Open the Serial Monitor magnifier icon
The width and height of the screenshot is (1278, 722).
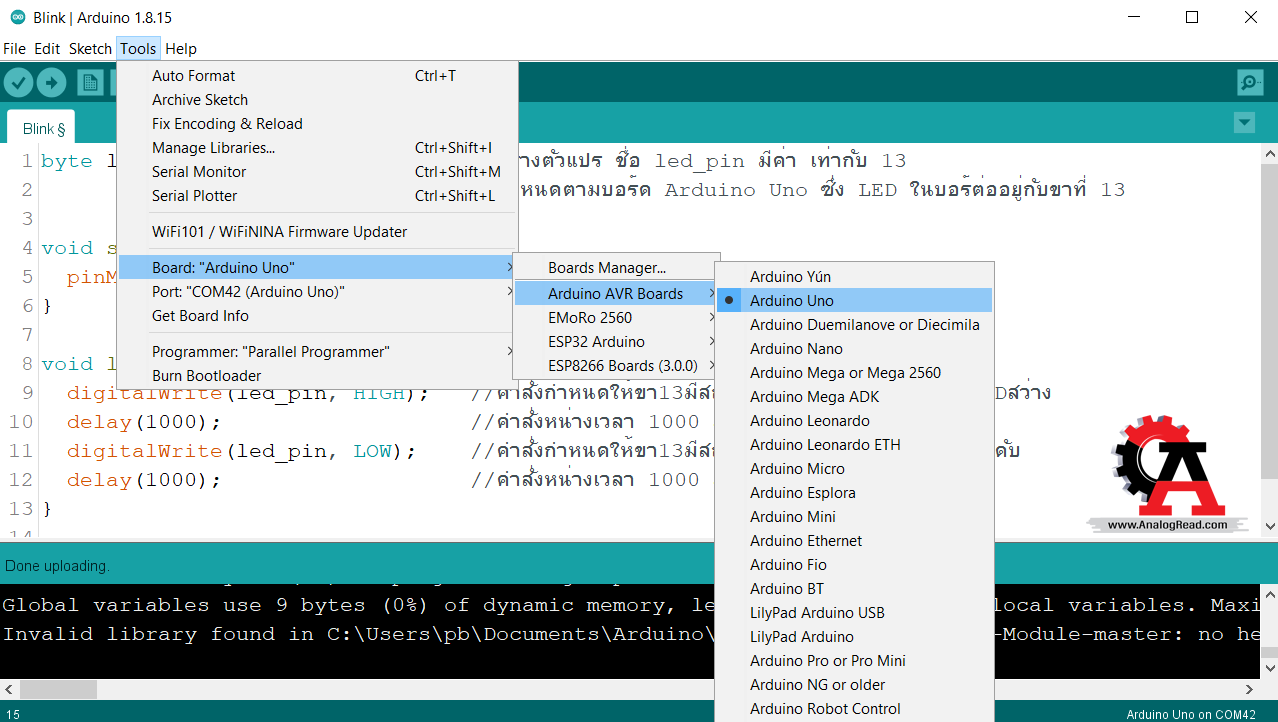pos(1249,83)
